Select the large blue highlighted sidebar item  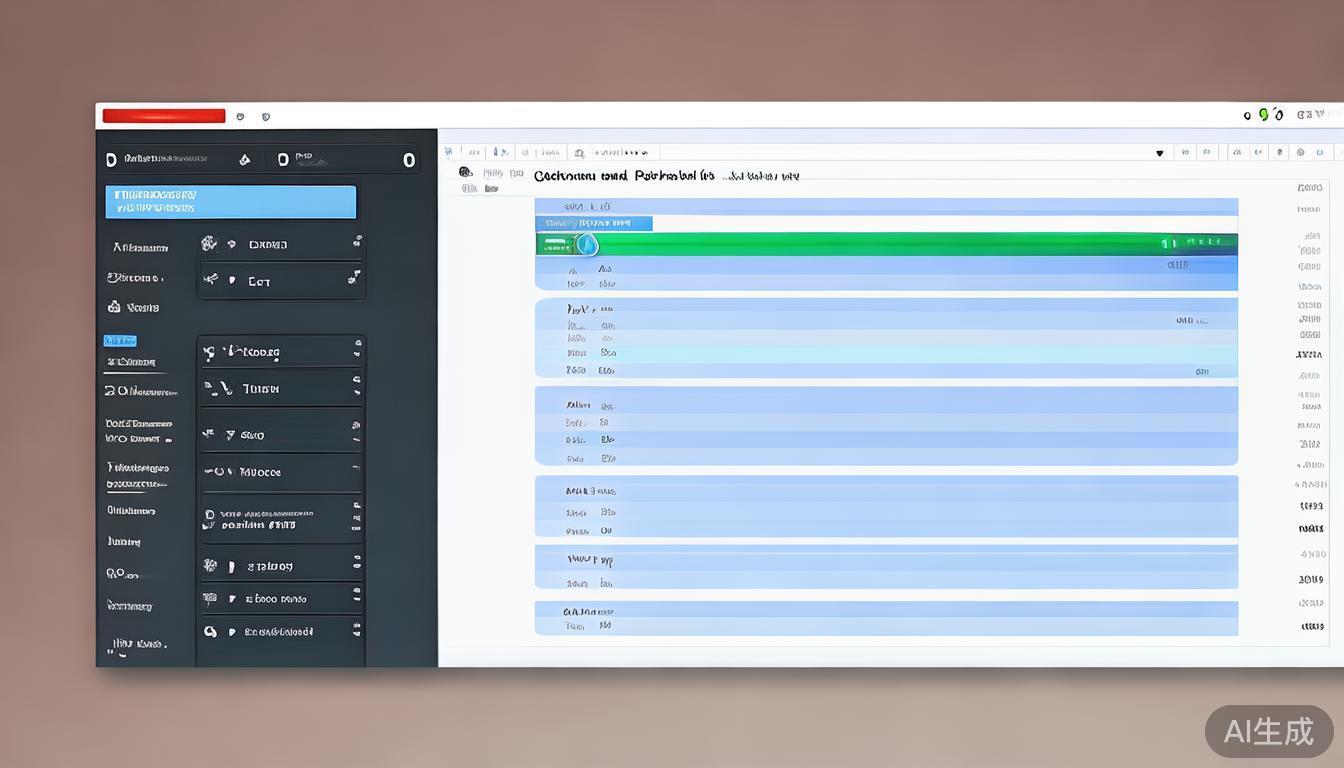coord(231,202)
